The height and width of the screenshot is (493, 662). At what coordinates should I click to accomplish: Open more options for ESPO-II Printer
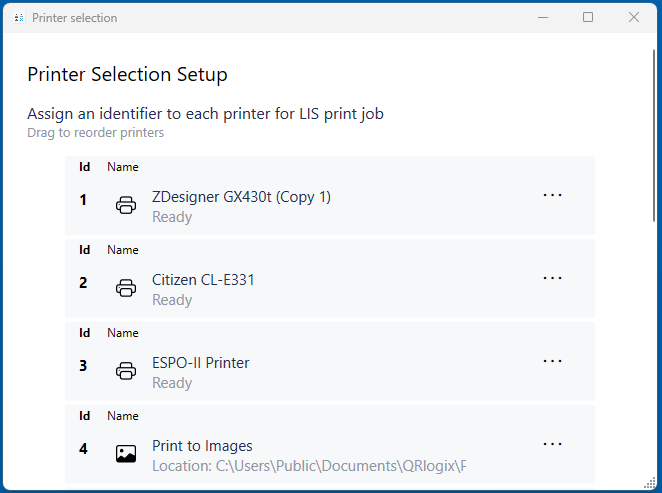(553, 361)
